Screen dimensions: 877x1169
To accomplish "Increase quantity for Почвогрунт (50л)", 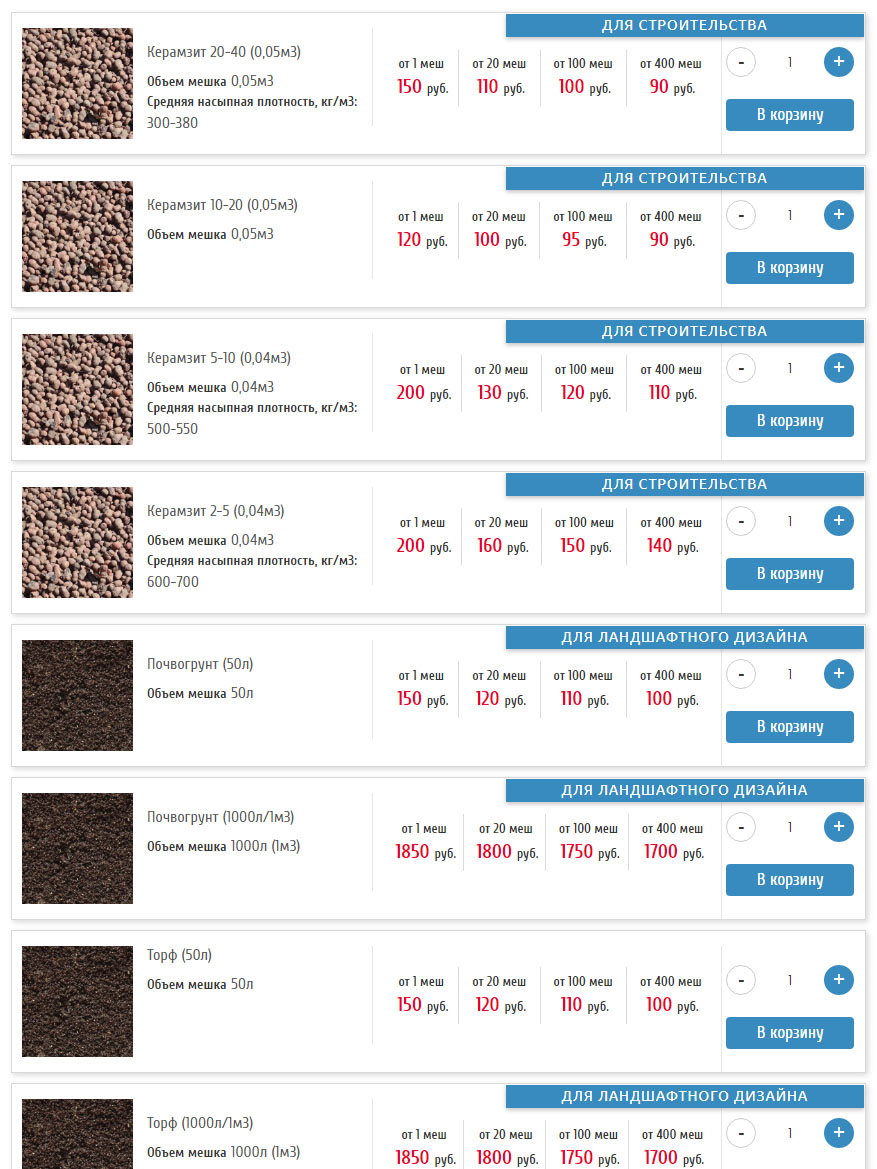I will (x=838, y=674).
